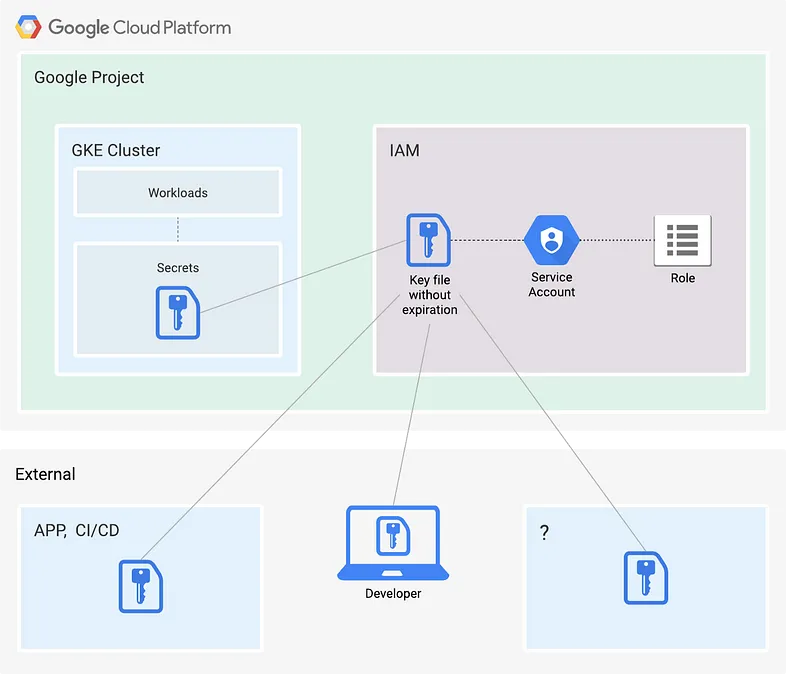
Task: Click the Google Cloud Platform hexagon logo
Action: click(x=28, y=27)
